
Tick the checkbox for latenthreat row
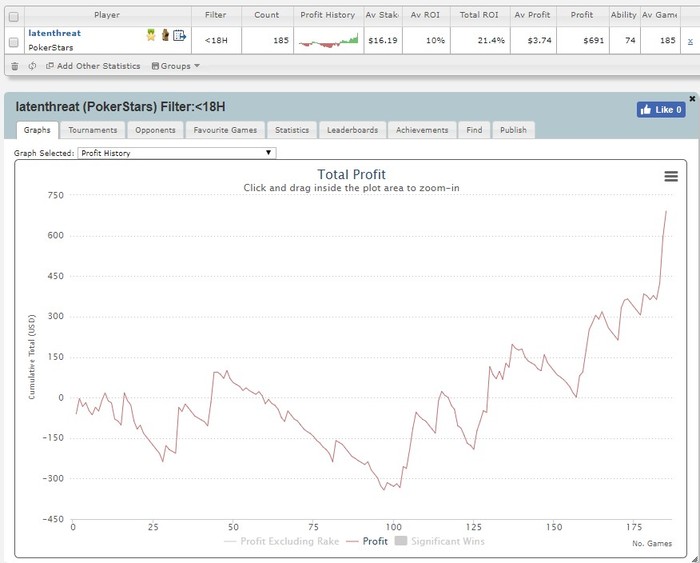(14, 42)
